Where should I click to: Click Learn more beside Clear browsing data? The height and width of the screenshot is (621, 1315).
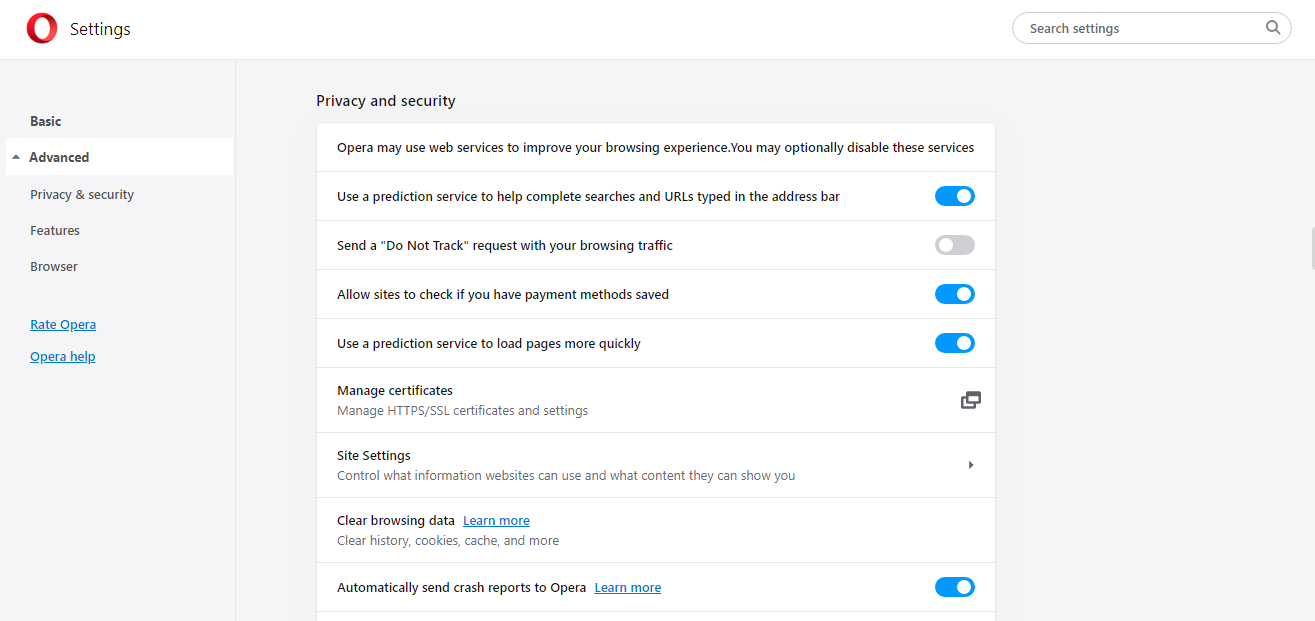click(x=496, y=521)
